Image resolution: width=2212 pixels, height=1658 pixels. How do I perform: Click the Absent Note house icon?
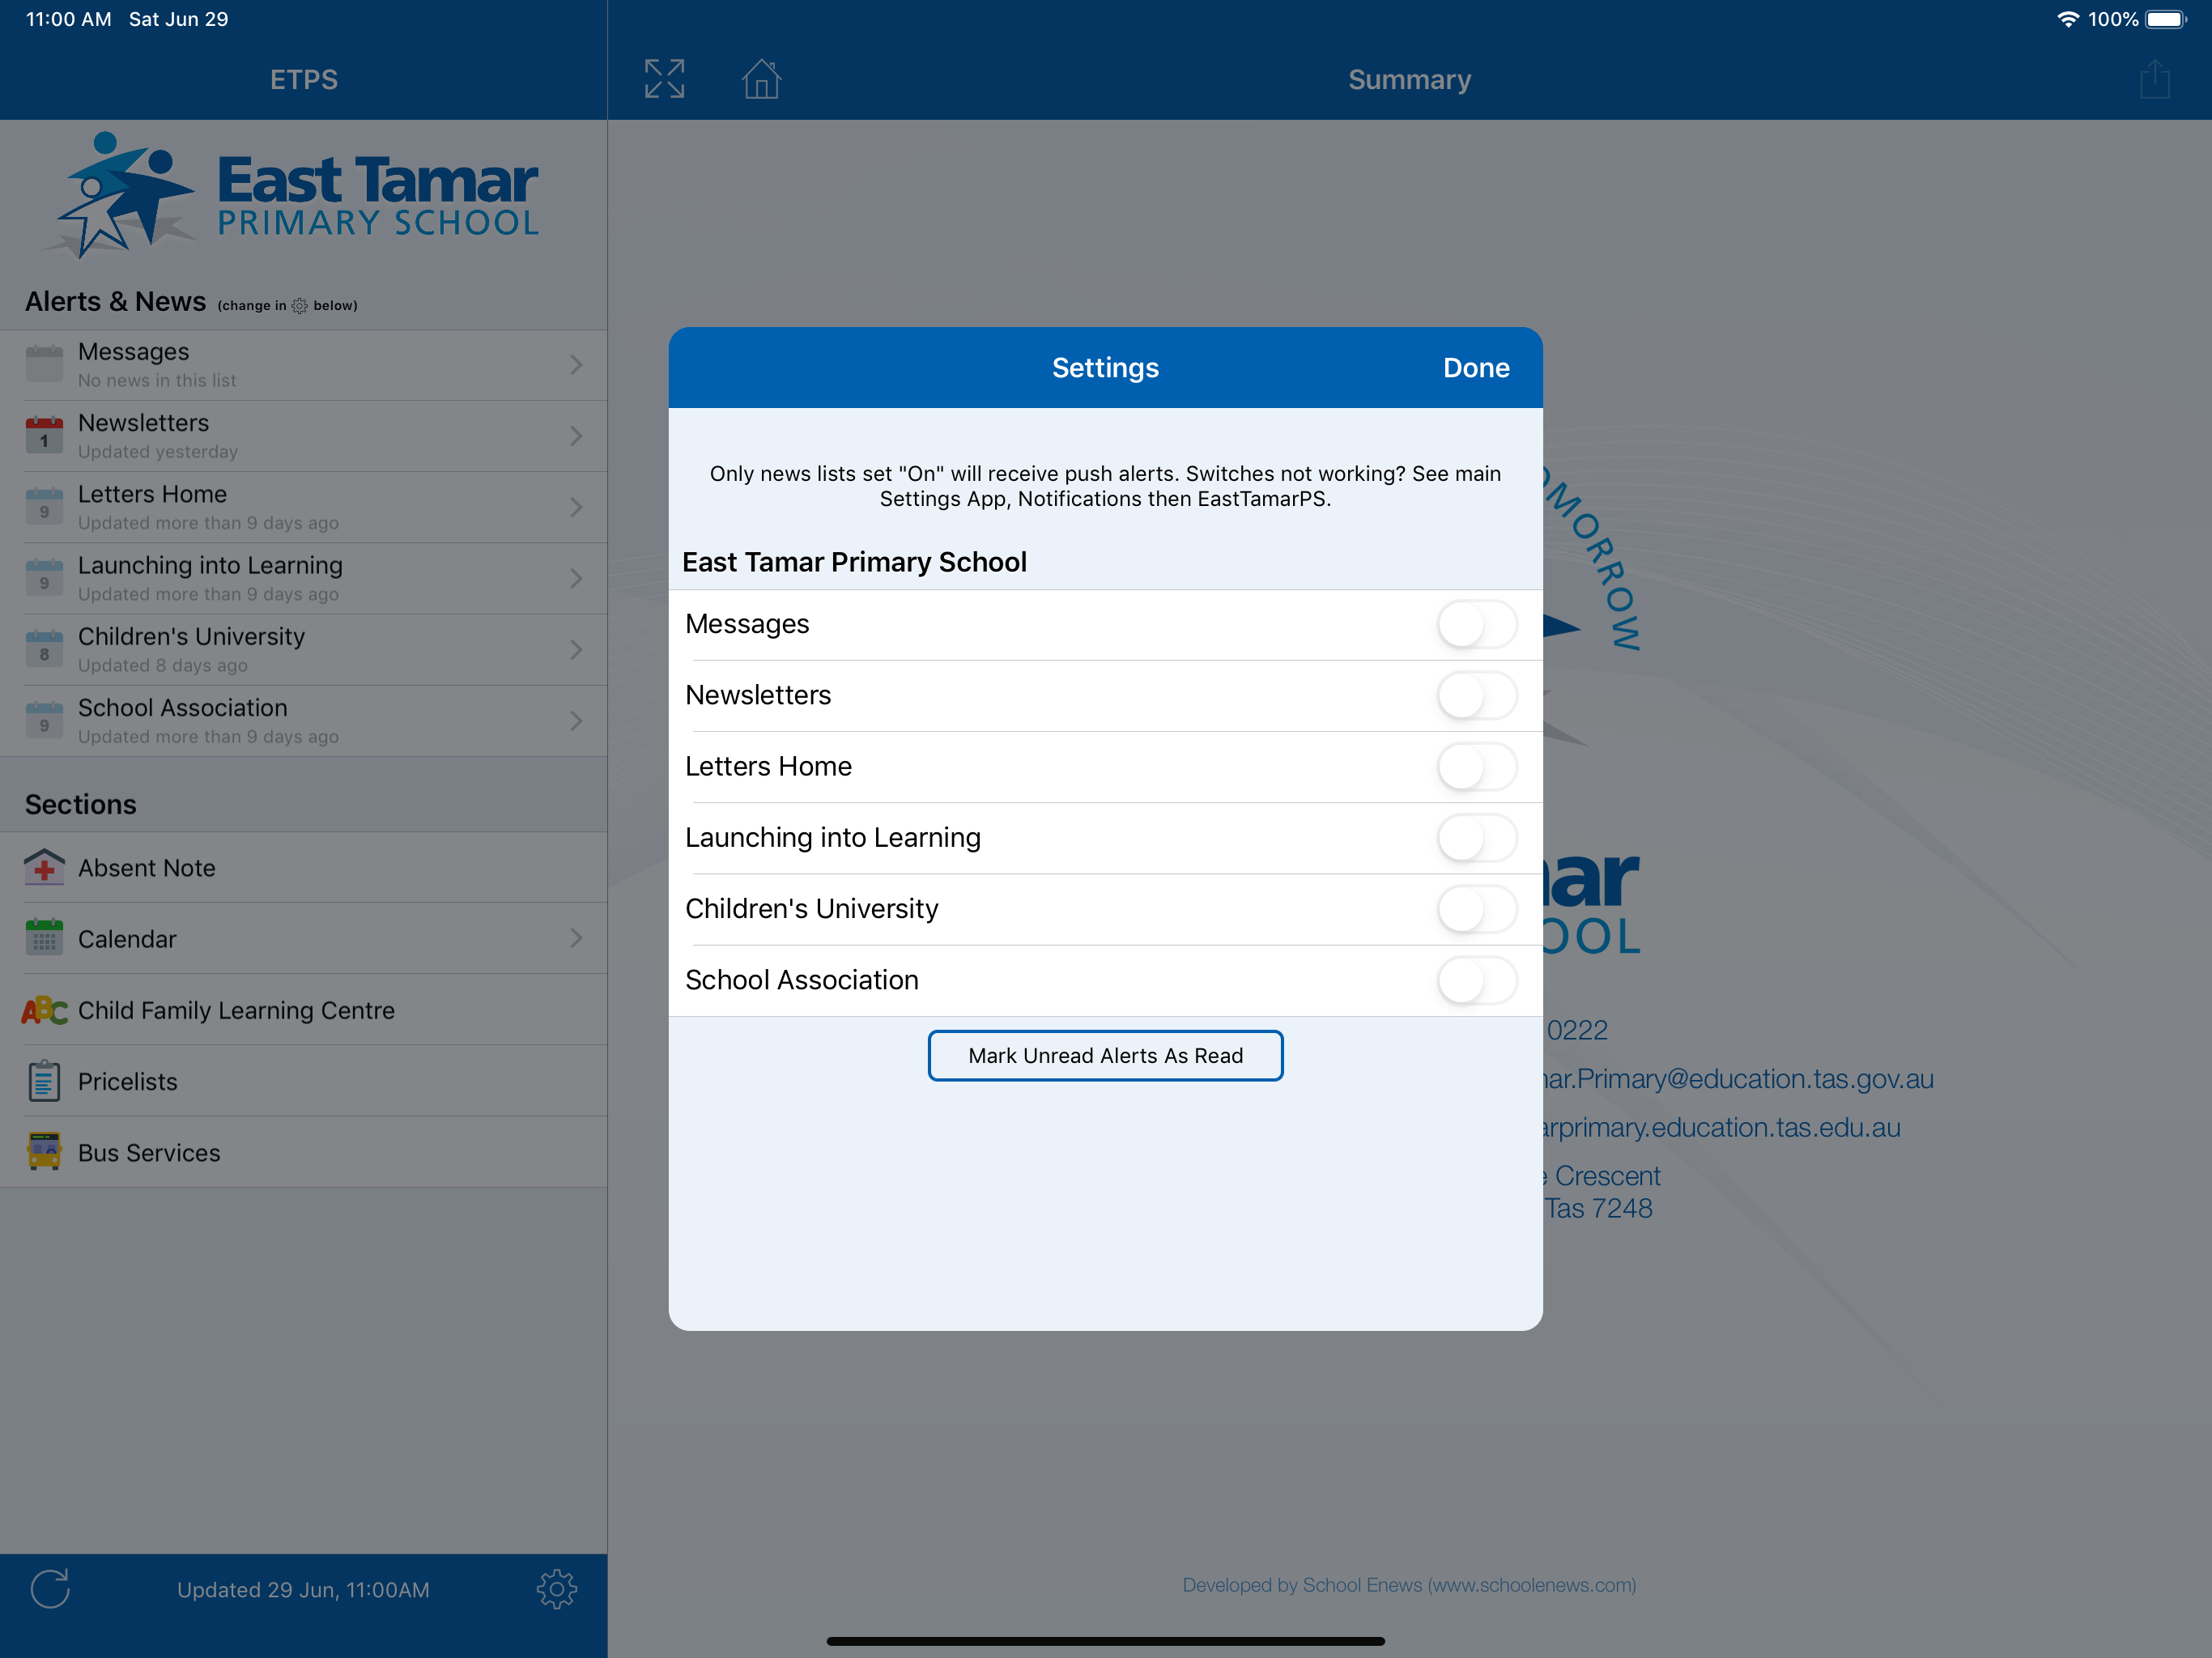(x=44, y=867)
